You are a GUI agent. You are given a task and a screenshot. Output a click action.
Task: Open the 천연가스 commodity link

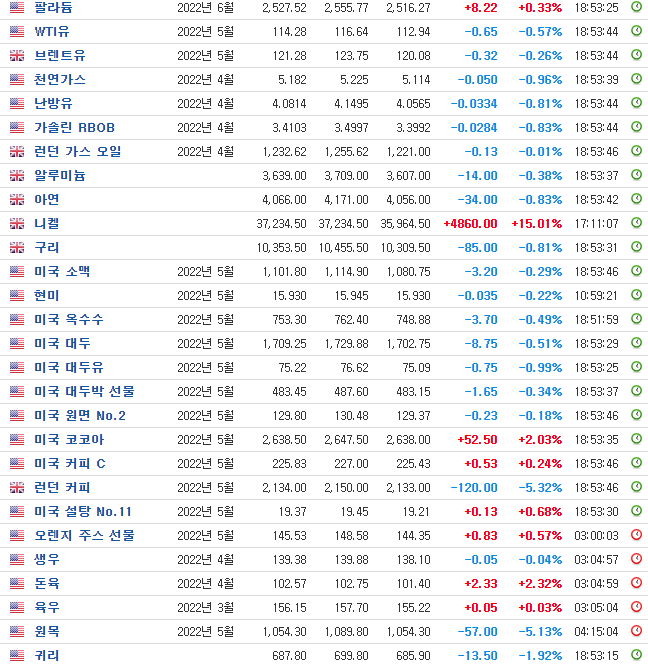click(59, 79)
